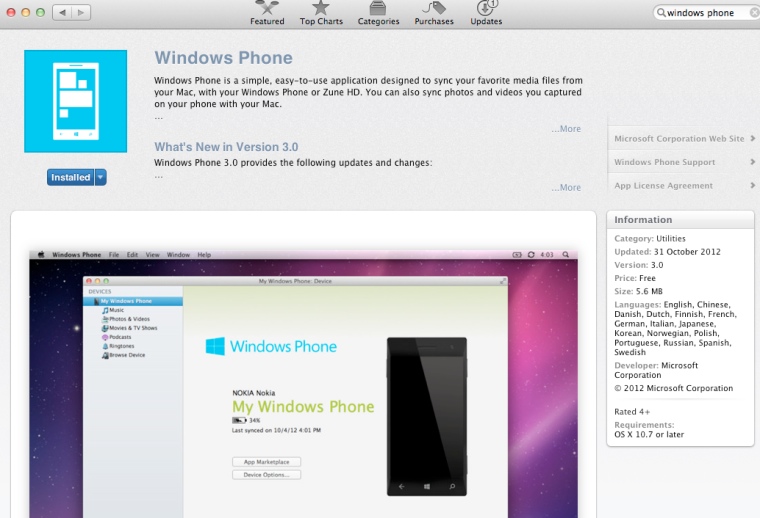Click the phone's search key

[x=452, y=487]
